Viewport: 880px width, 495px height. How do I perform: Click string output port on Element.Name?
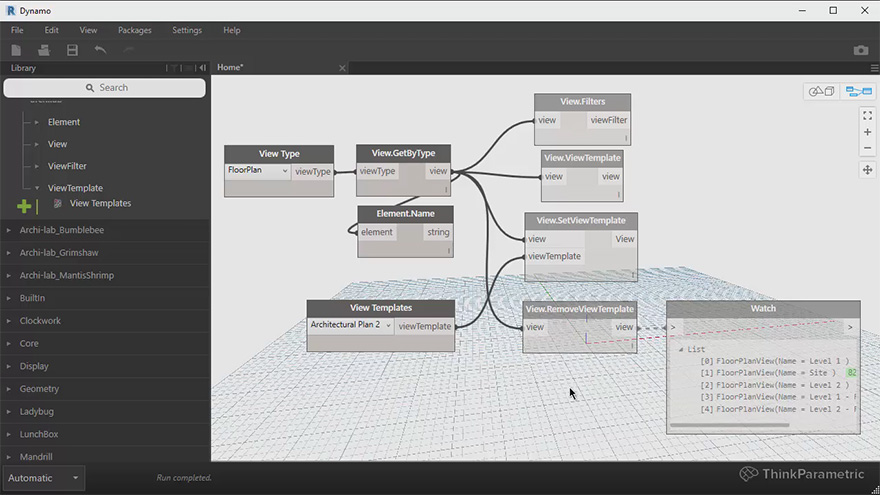click(x=438, y=232)
